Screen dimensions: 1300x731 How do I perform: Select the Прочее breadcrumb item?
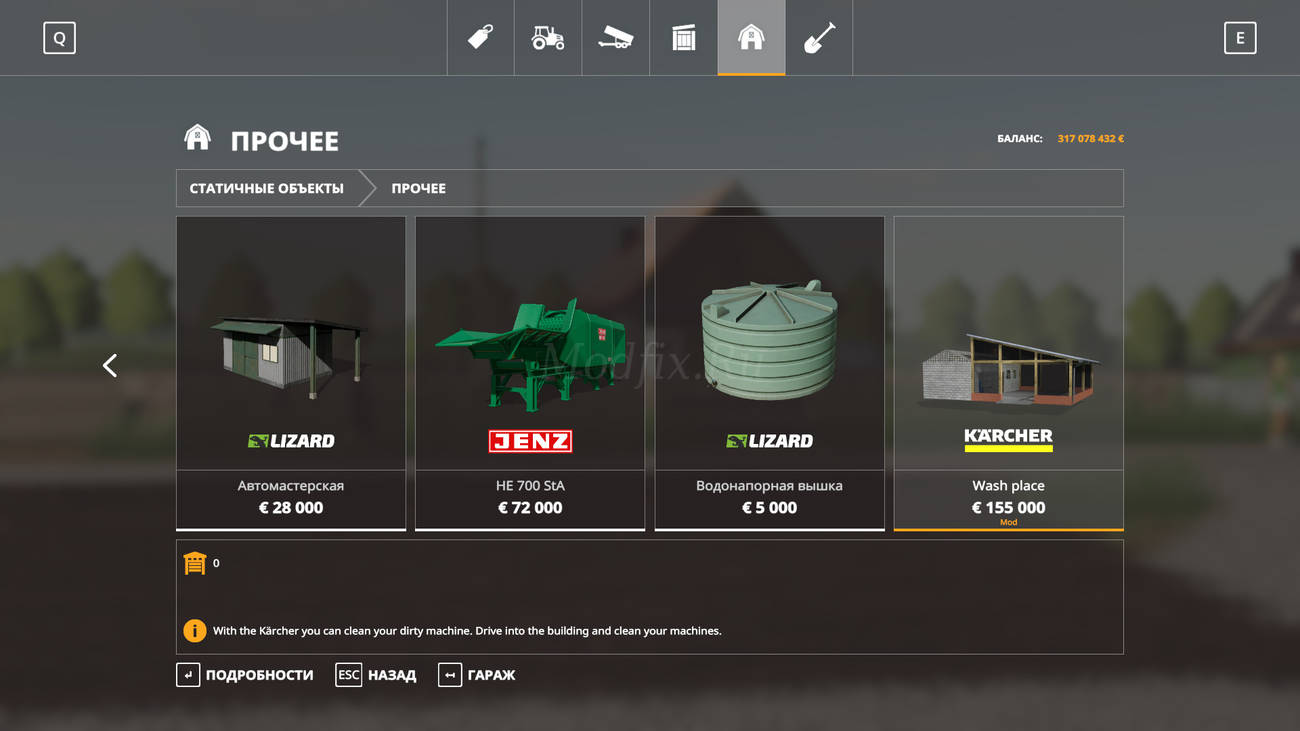pos(418,188)
